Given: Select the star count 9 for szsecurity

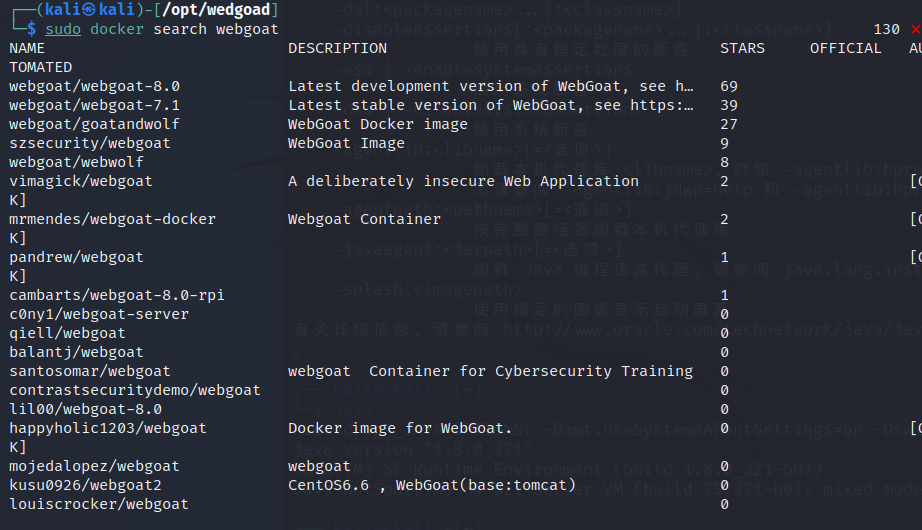Looking at the screenshot, I should tap(724, 143).
